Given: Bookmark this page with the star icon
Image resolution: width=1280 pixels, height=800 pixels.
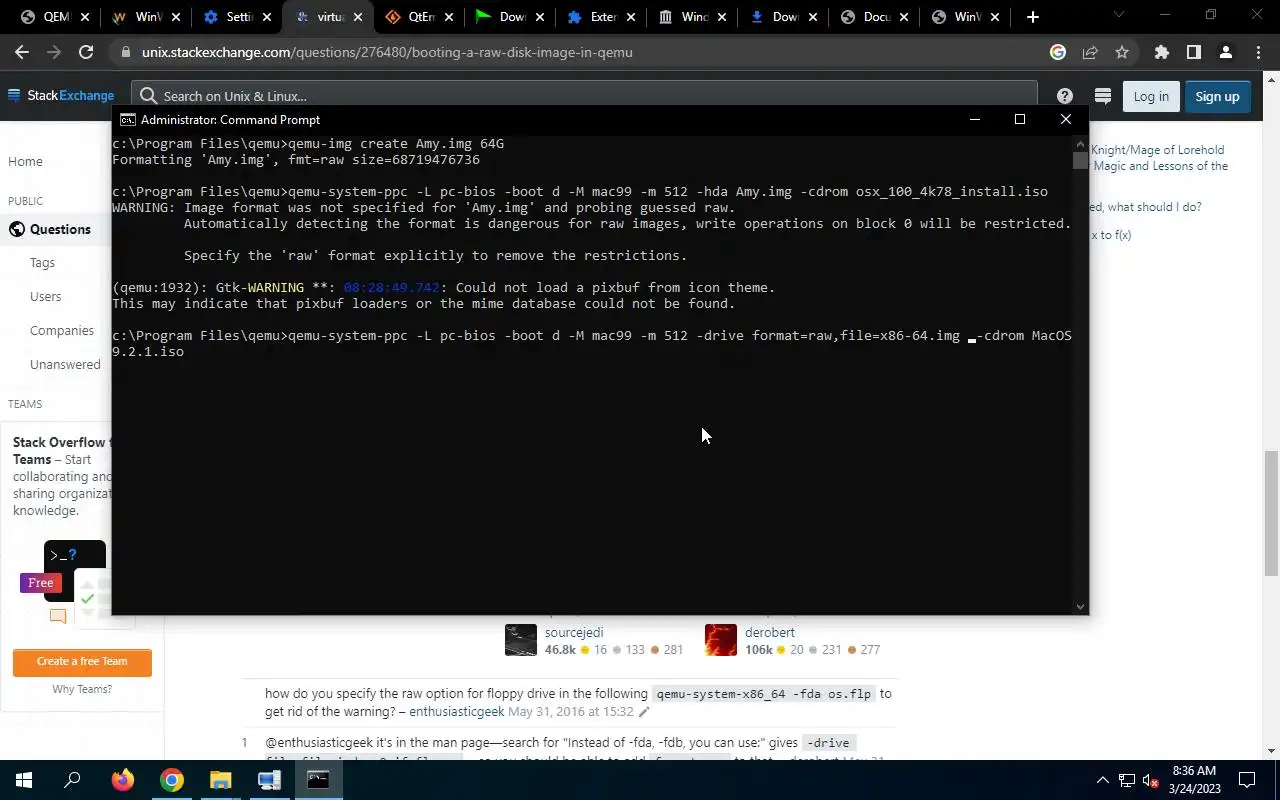Looking at the screenshot, I should pos(1122,52).
